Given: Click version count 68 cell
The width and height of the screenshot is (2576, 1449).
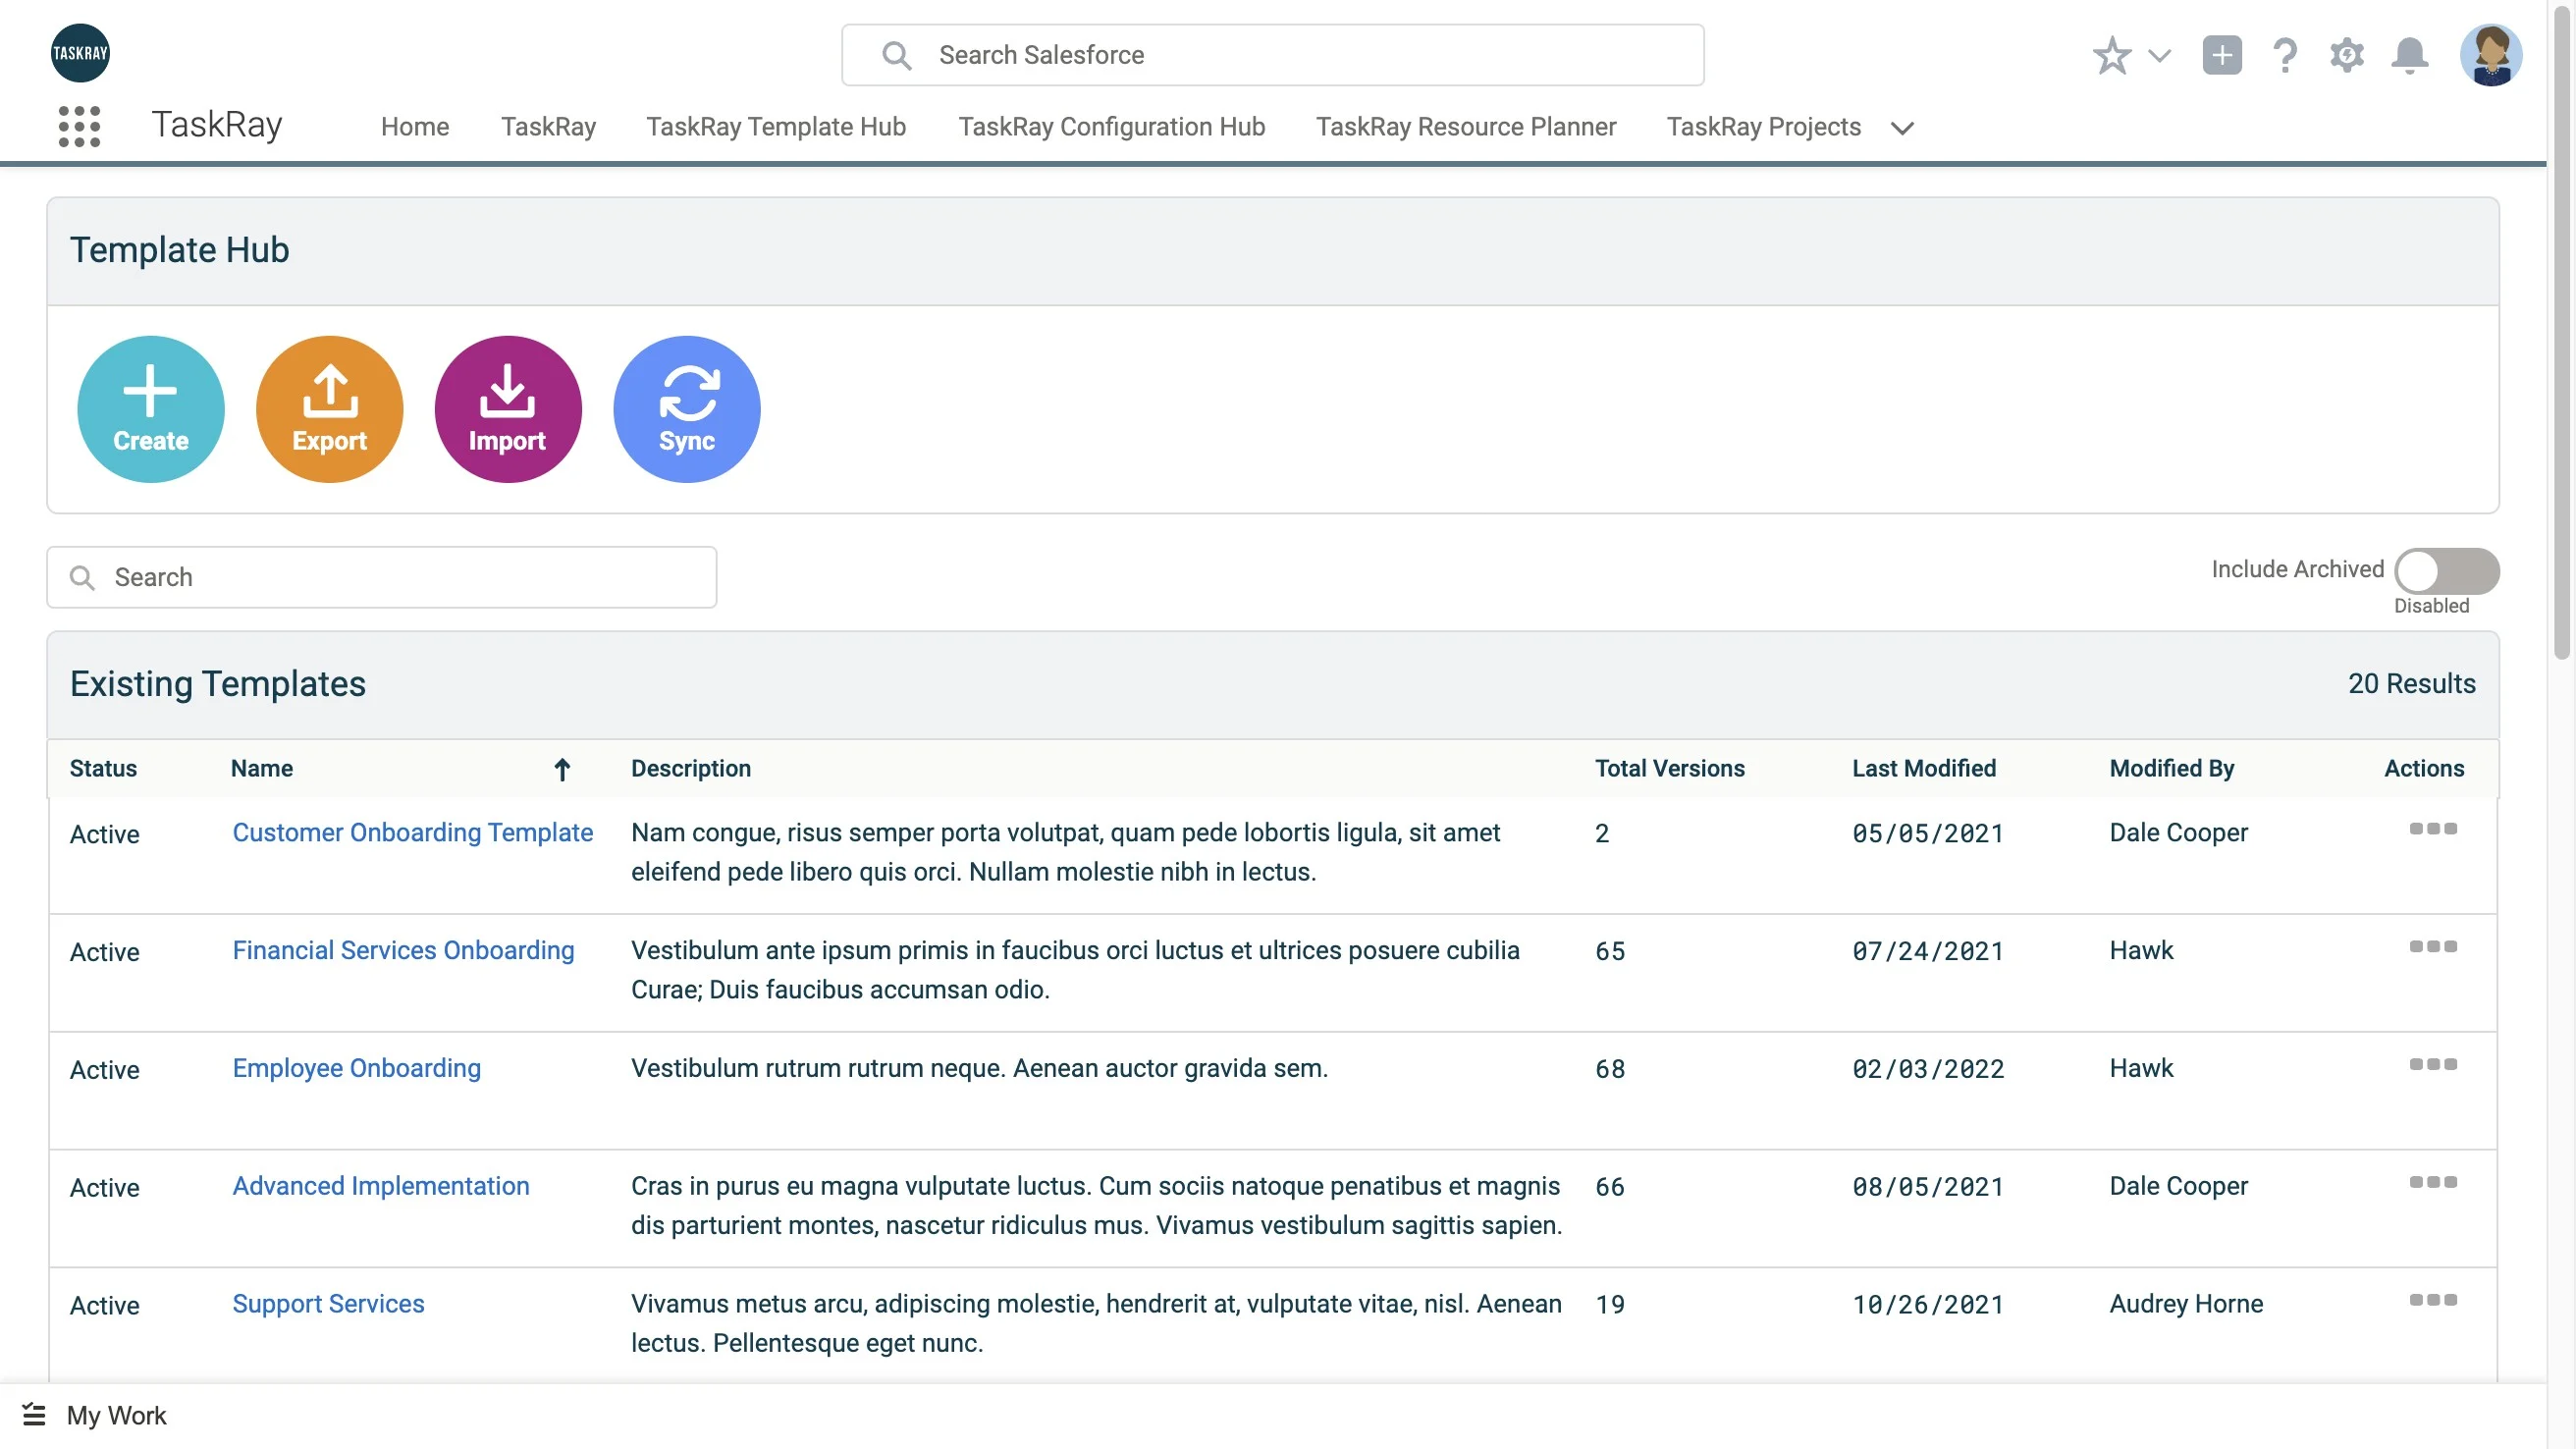Looking at the screenshot, I should click(1609, 1070).
